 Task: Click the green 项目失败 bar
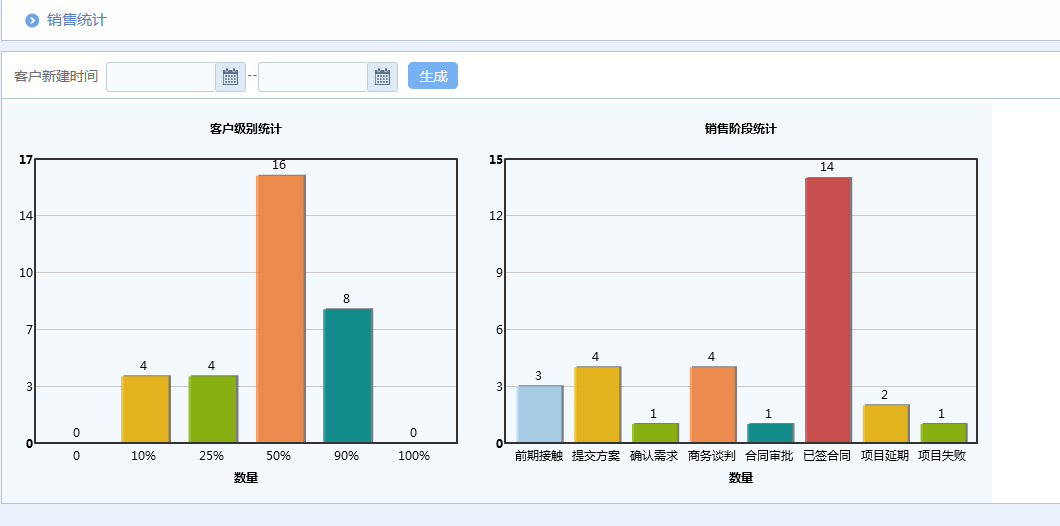pos(943,433)
